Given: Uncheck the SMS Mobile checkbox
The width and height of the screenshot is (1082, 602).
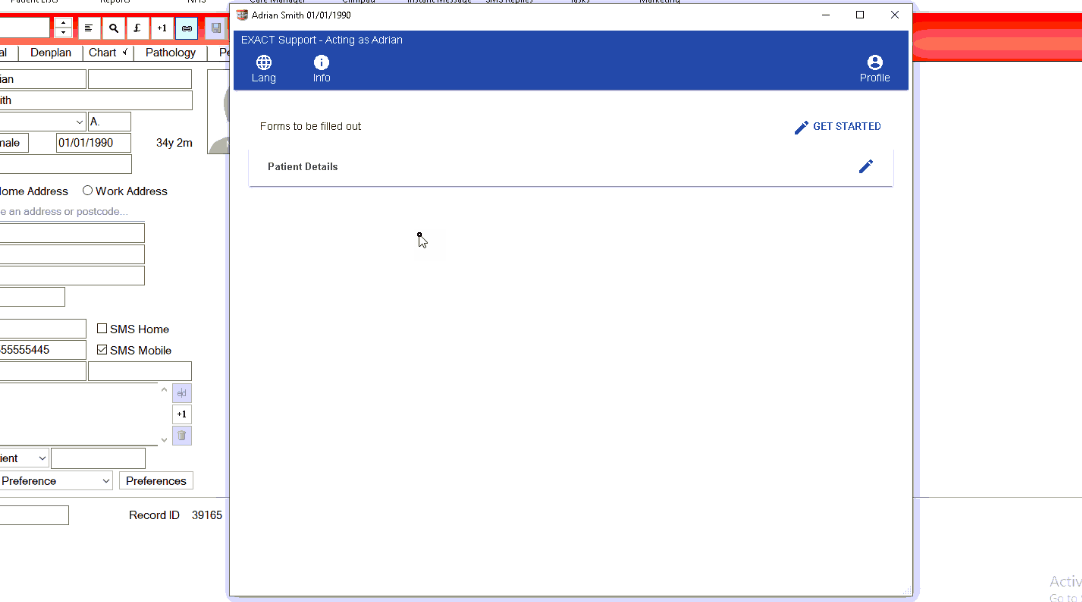Looking at the screenshot, I should [x=102, y=350].
